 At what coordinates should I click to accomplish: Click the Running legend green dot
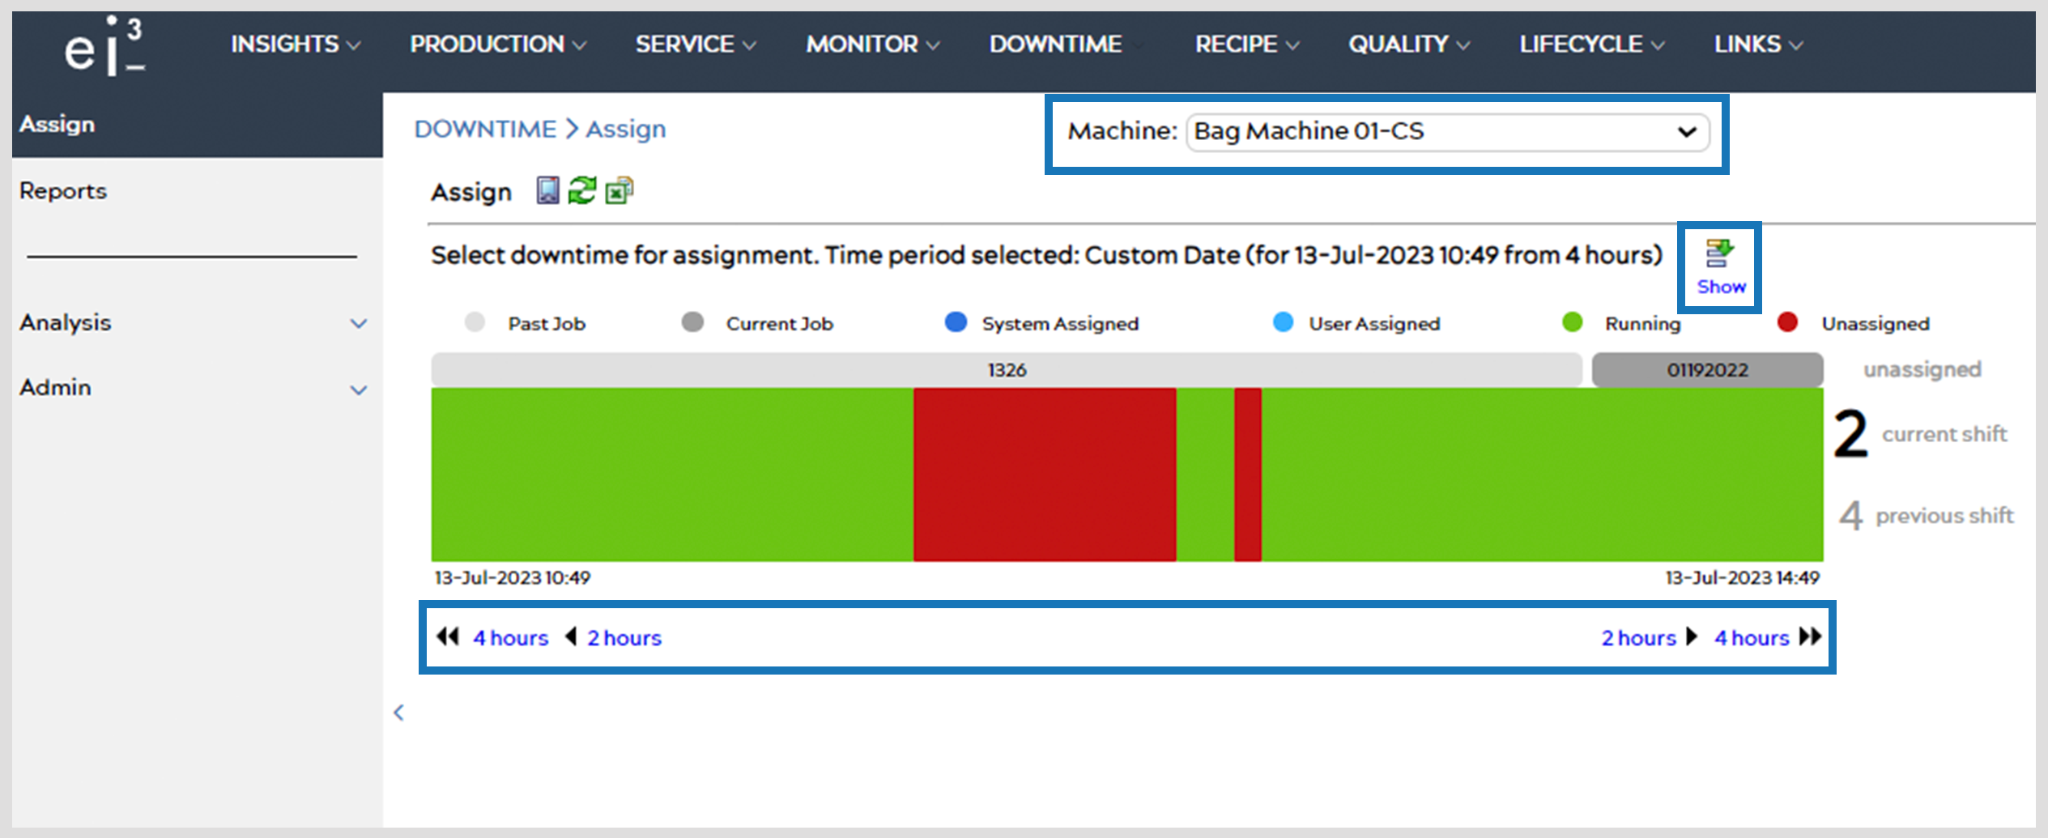(x=1572, y=322)
